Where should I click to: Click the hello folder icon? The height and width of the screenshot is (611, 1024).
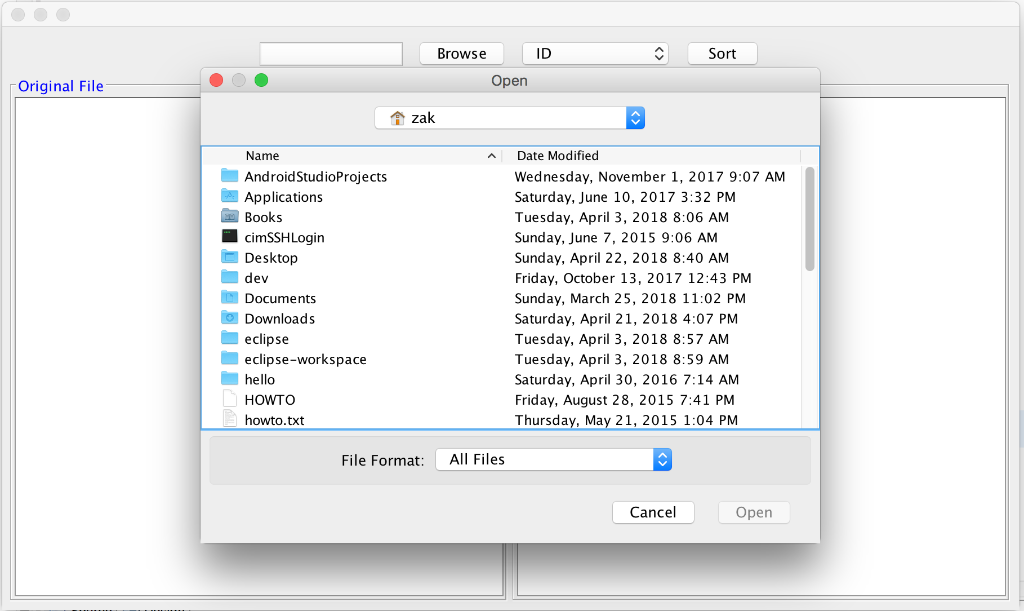click(x=229, y=379)
